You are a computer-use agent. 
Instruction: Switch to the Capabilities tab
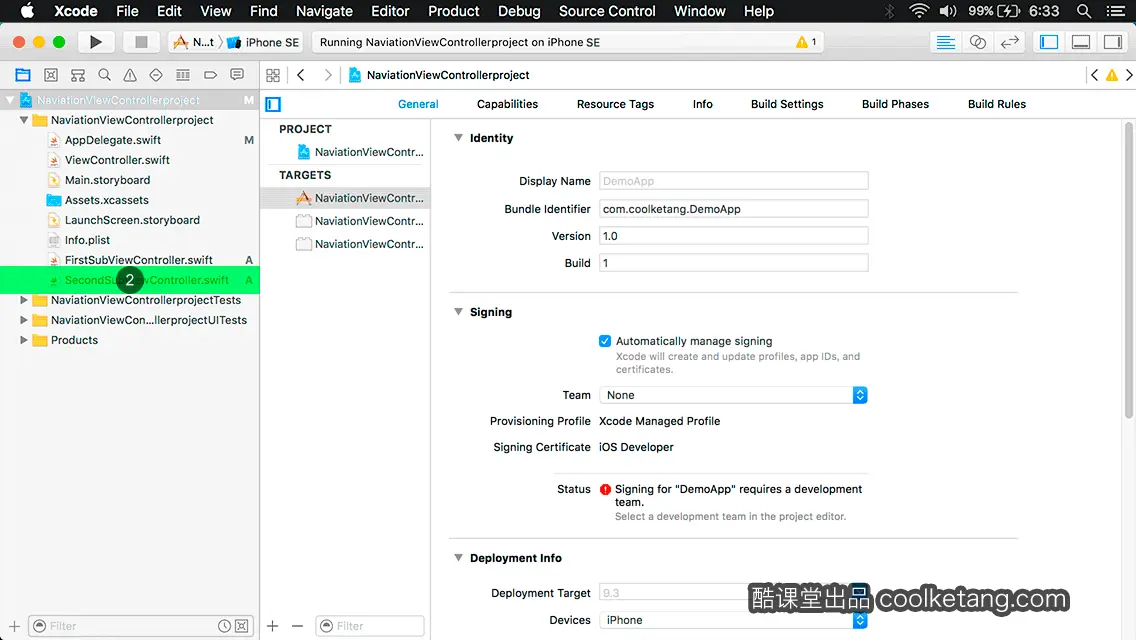(507, 104)
